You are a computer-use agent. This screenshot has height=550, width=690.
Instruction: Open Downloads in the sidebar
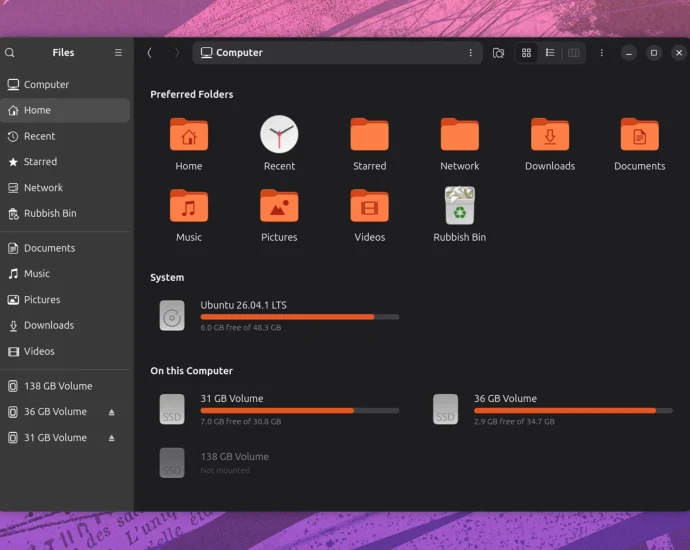coord(65,325)
